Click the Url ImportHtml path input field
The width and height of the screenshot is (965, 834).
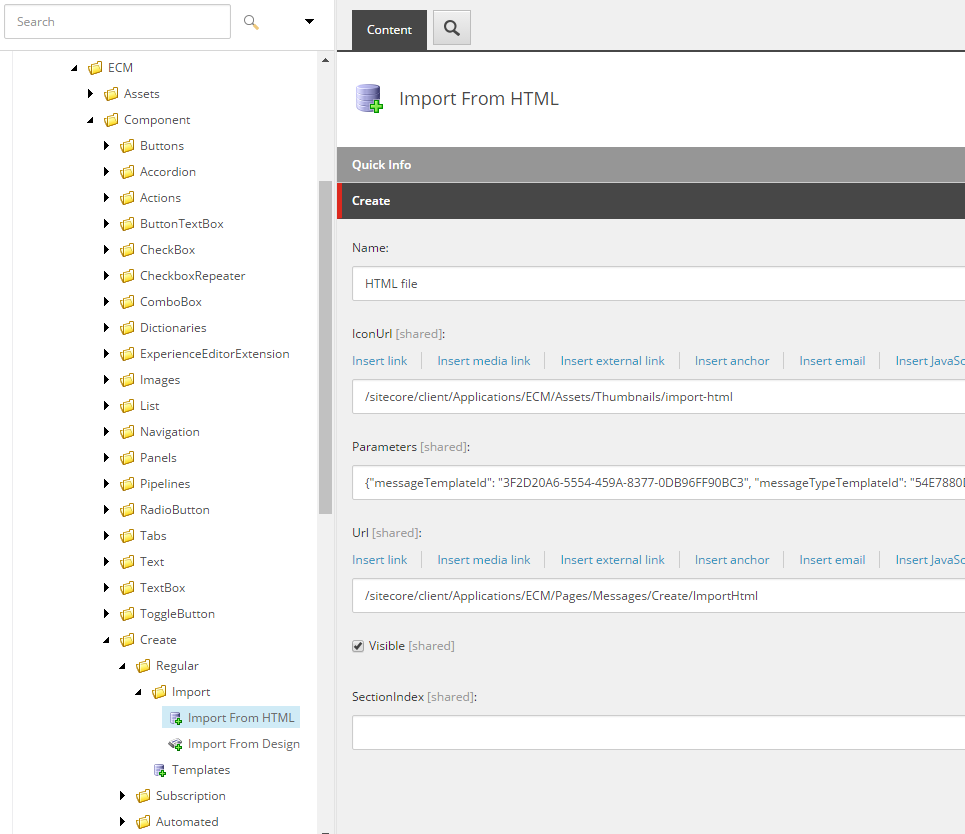(659, 596)
